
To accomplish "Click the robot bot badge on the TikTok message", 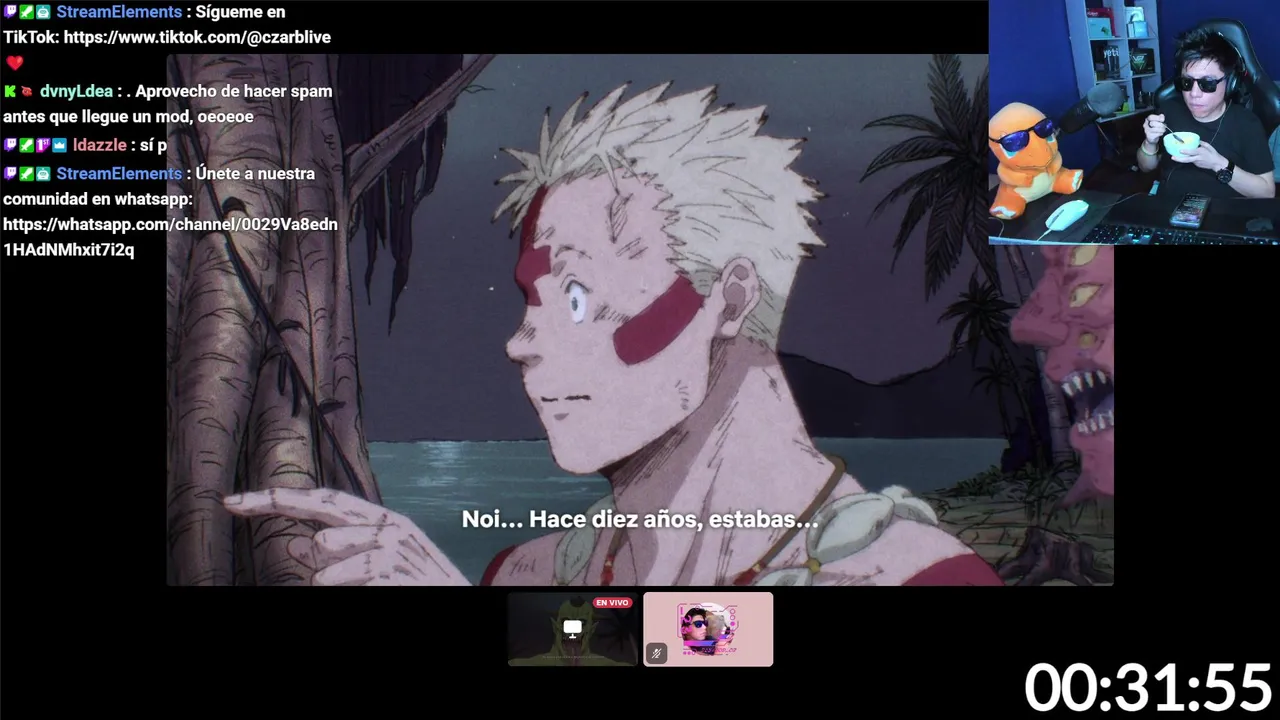I will point(43,12).
